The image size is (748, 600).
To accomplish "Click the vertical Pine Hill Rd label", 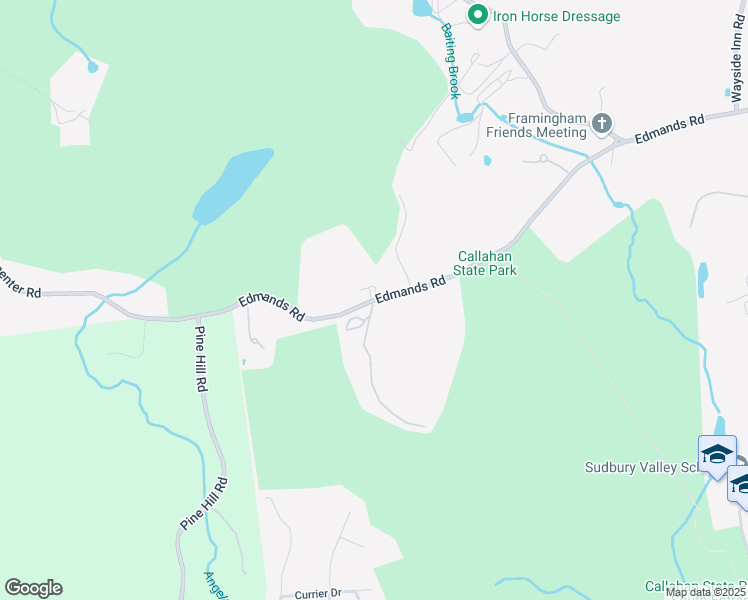I will (x=201, y=359).
